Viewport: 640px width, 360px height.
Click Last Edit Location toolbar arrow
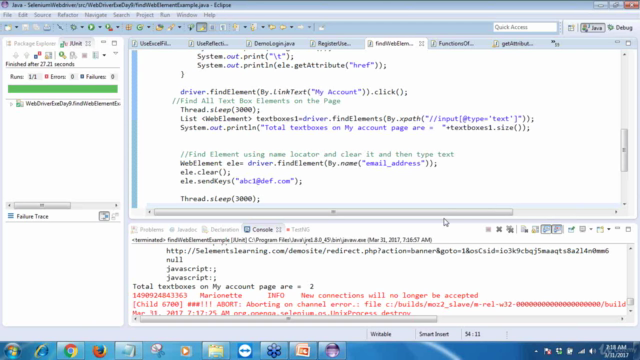271,27
